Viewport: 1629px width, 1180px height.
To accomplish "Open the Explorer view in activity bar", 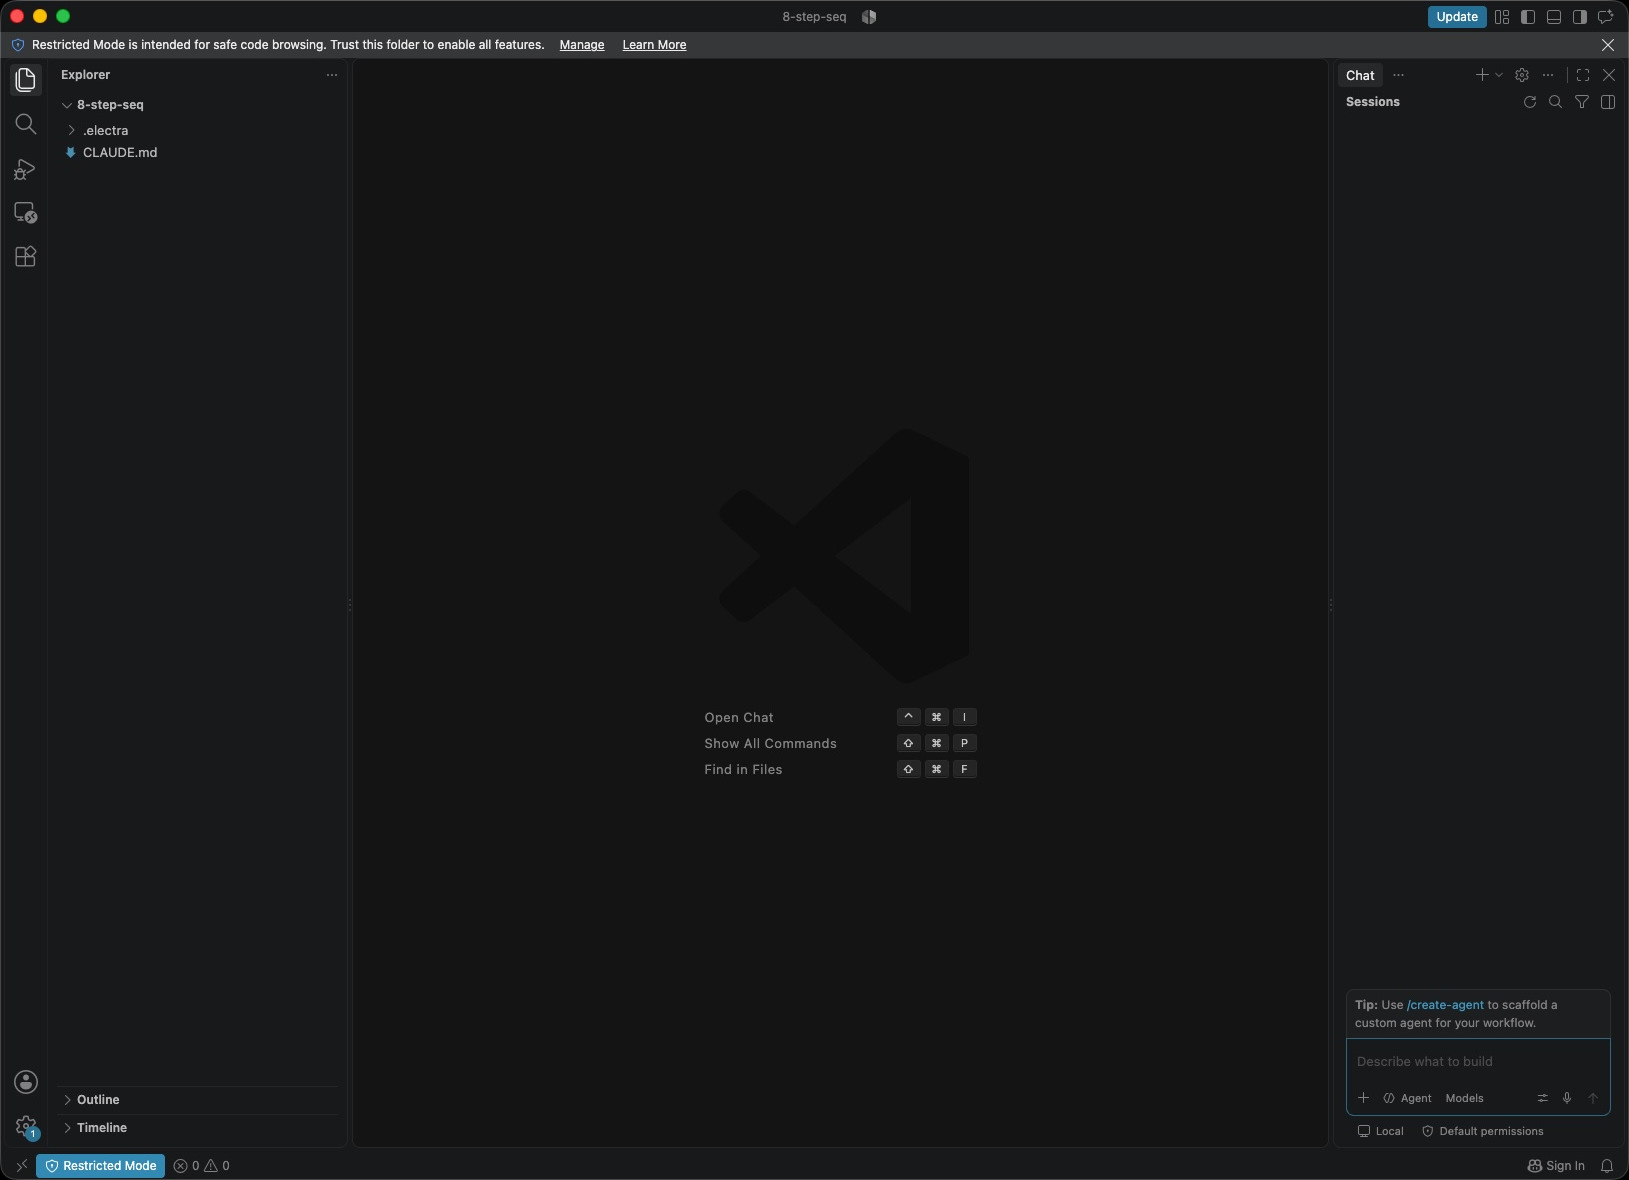I will [25, 80].
